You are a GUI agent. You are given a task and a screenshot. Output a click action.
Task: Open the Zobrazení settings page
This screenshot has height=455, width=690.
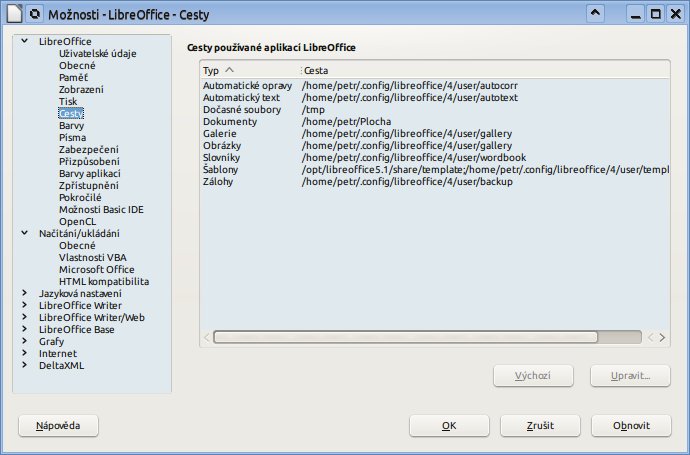[81, 89]
